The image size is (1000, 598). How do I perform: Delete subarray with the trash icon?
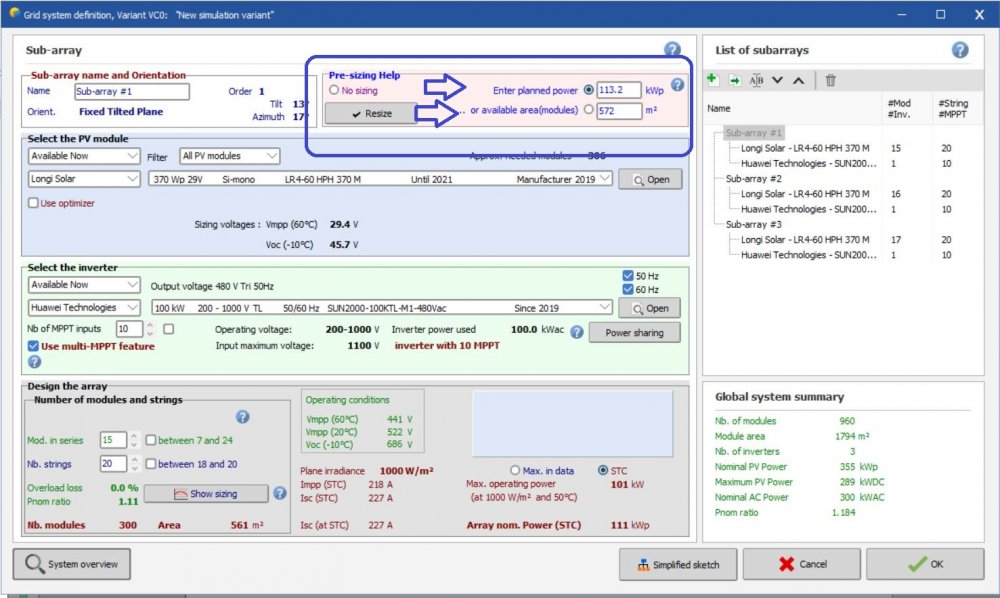pyautogui.click(x=830, y=80)
